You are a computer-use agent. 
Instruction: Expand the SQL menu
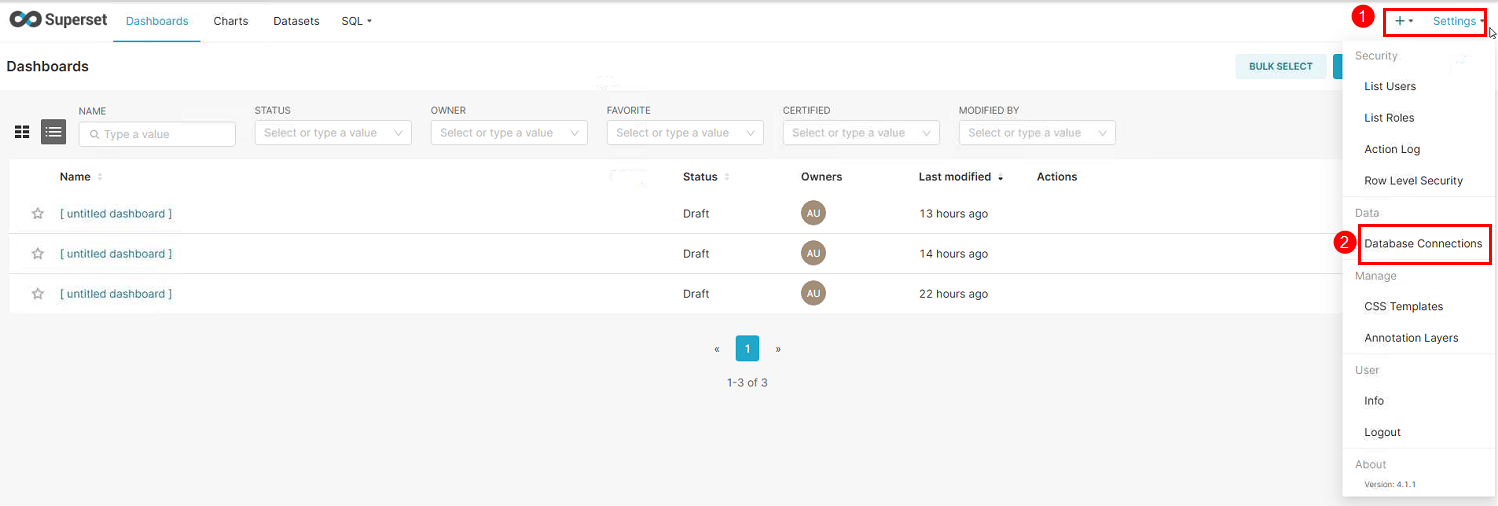(x=356, y=21)
